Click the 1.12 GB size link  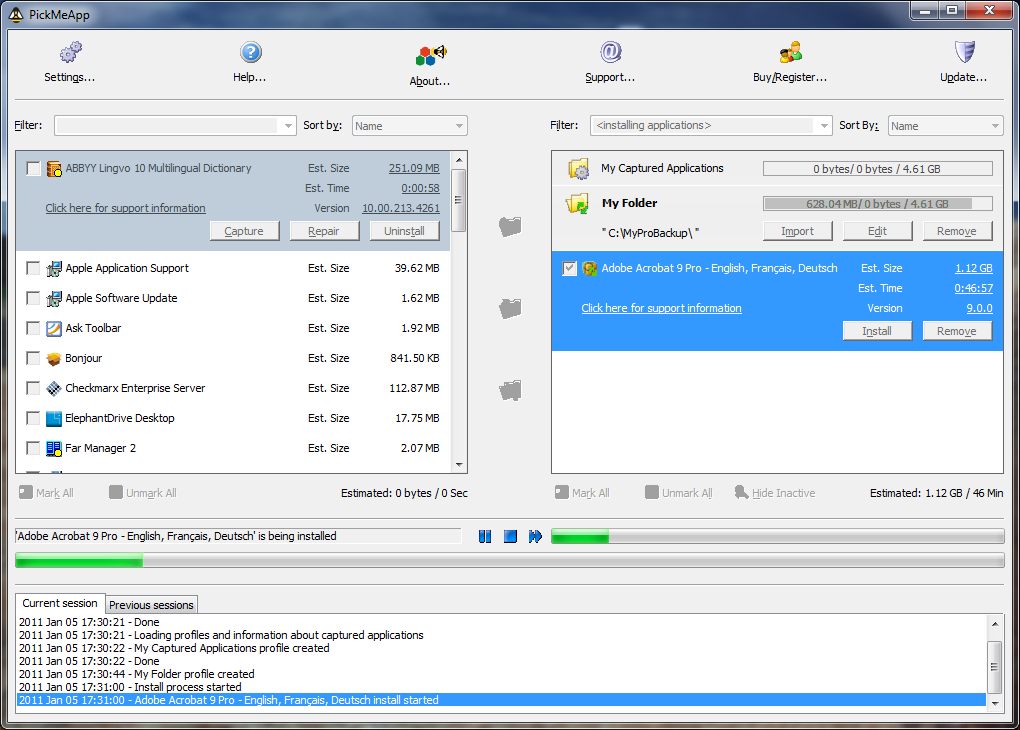click(974, 268)
